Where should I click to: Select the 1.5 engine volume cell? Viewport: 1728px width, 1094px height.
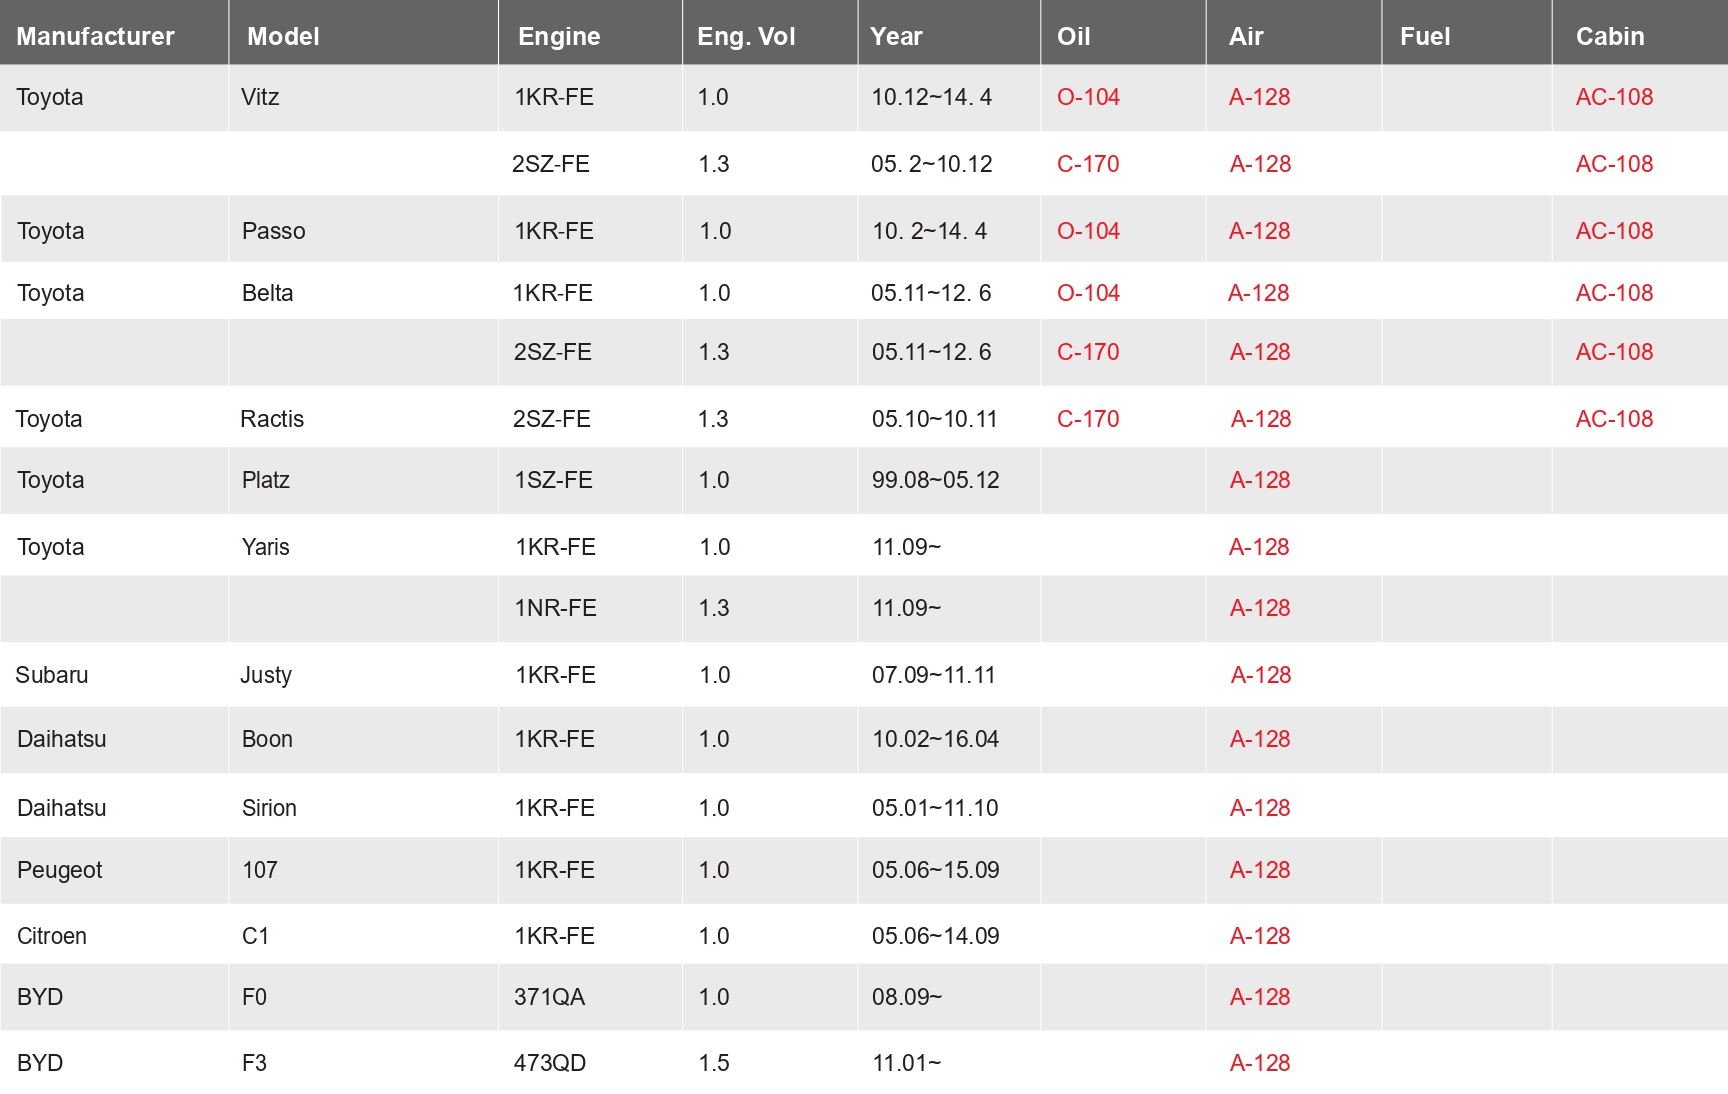tap(714, 1063)
